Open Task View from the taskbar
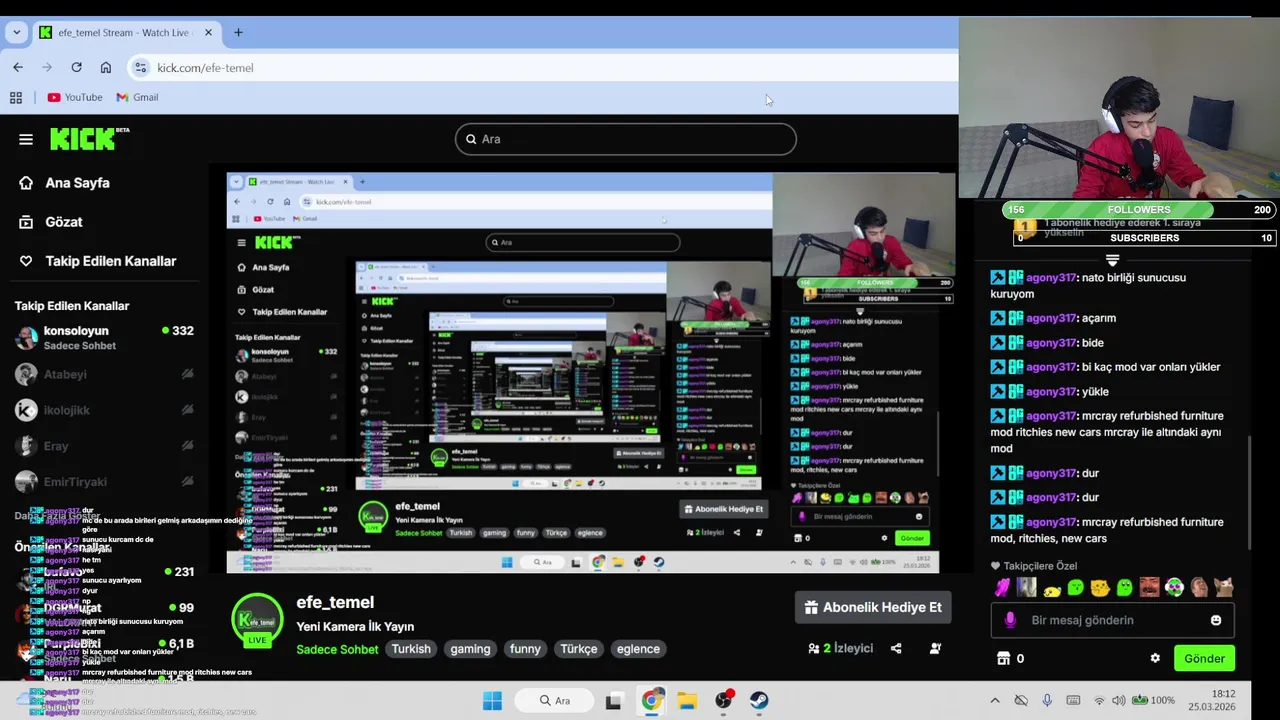 pyautogui.click(x=613, y=701)
